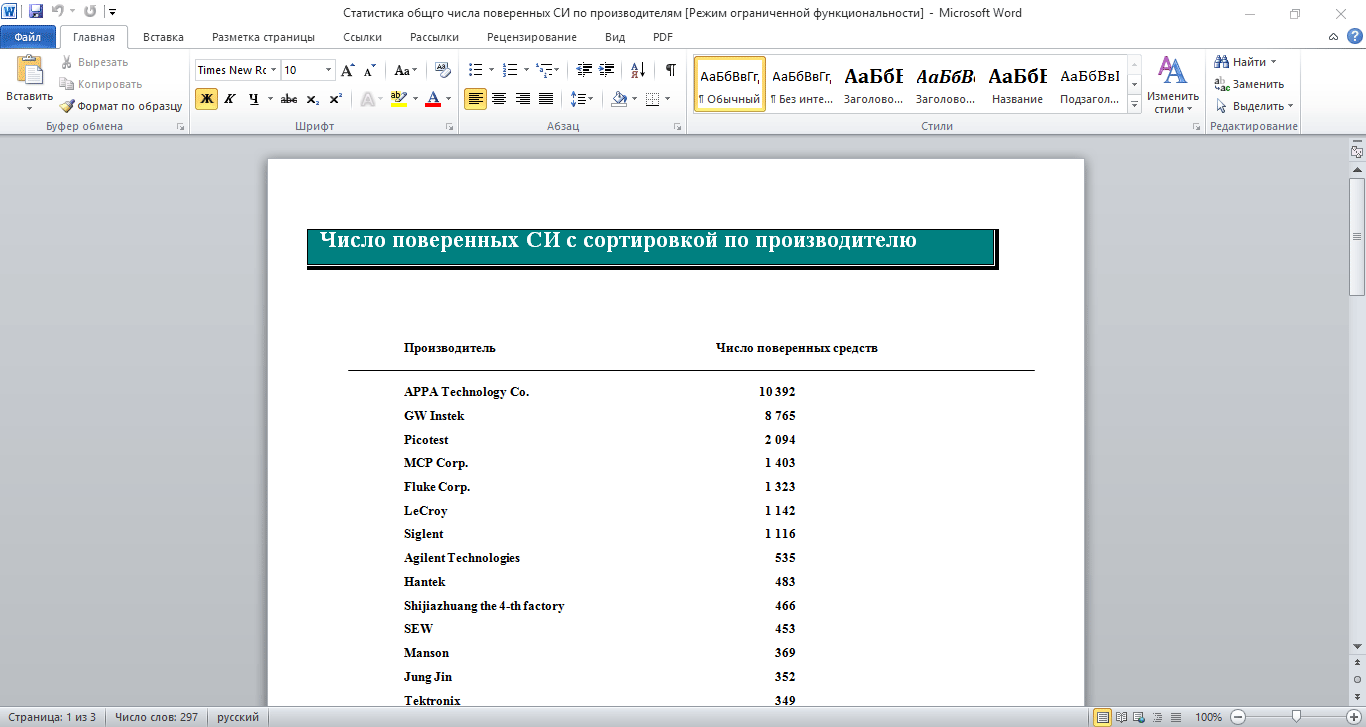The height and width of the screenshot is (727, 1366).
Task: Toggle Italic formatting button
Action: point(229,99)
